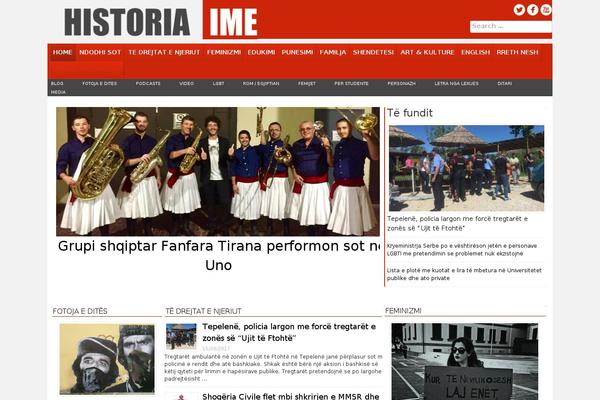This screenshot has width=600, height=400.
Task: Open the YouTube social icon
Action: tap(546, 10)
